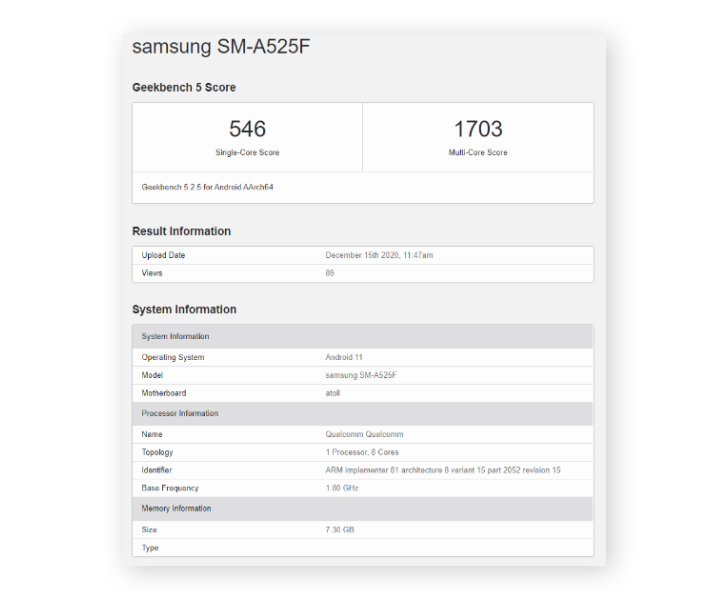Select the Android 11 operating system value
Viewport: 728px width, 600px height.
[x=344, y=357]
